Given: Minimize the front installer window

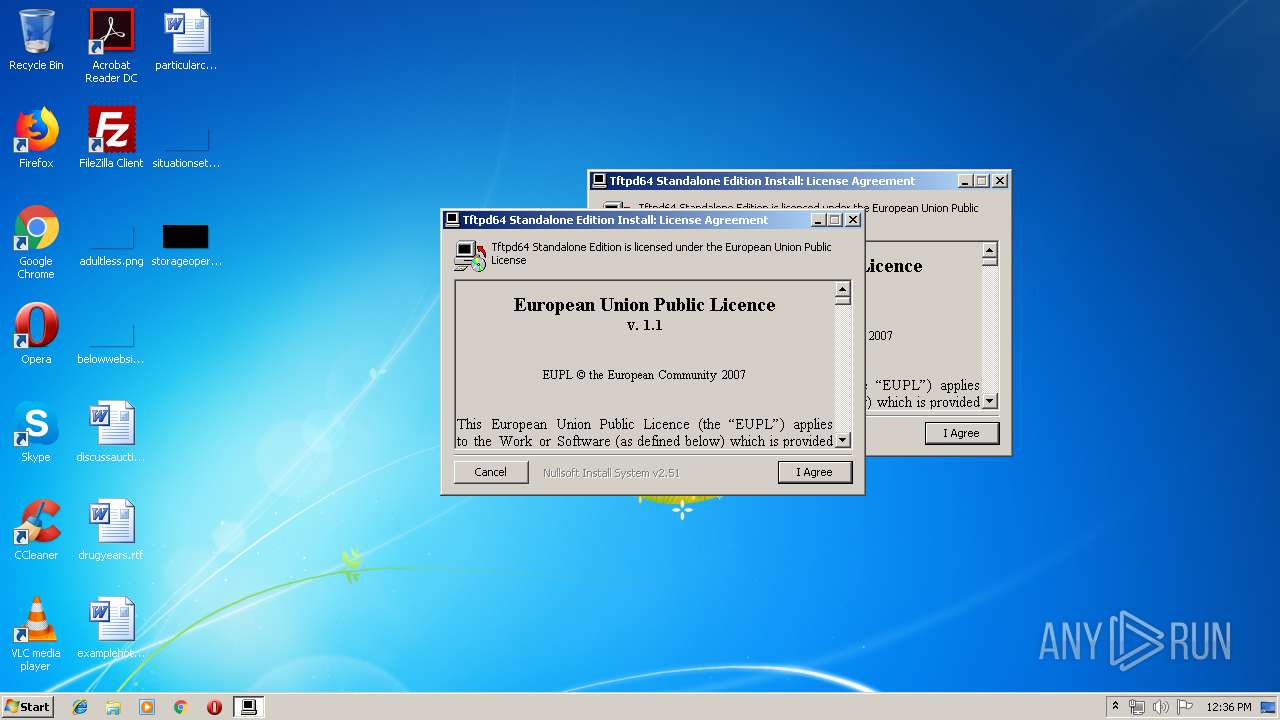Looking at the screenshot, I should 818,220.
